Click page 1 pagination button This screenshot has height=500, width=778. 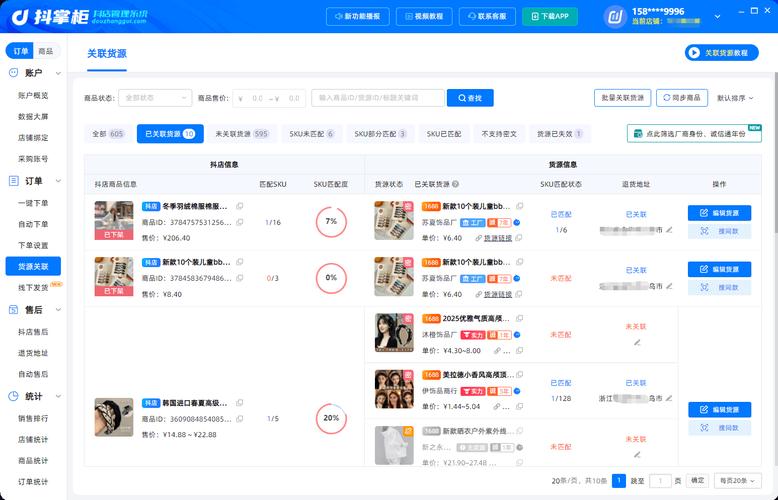619,481
